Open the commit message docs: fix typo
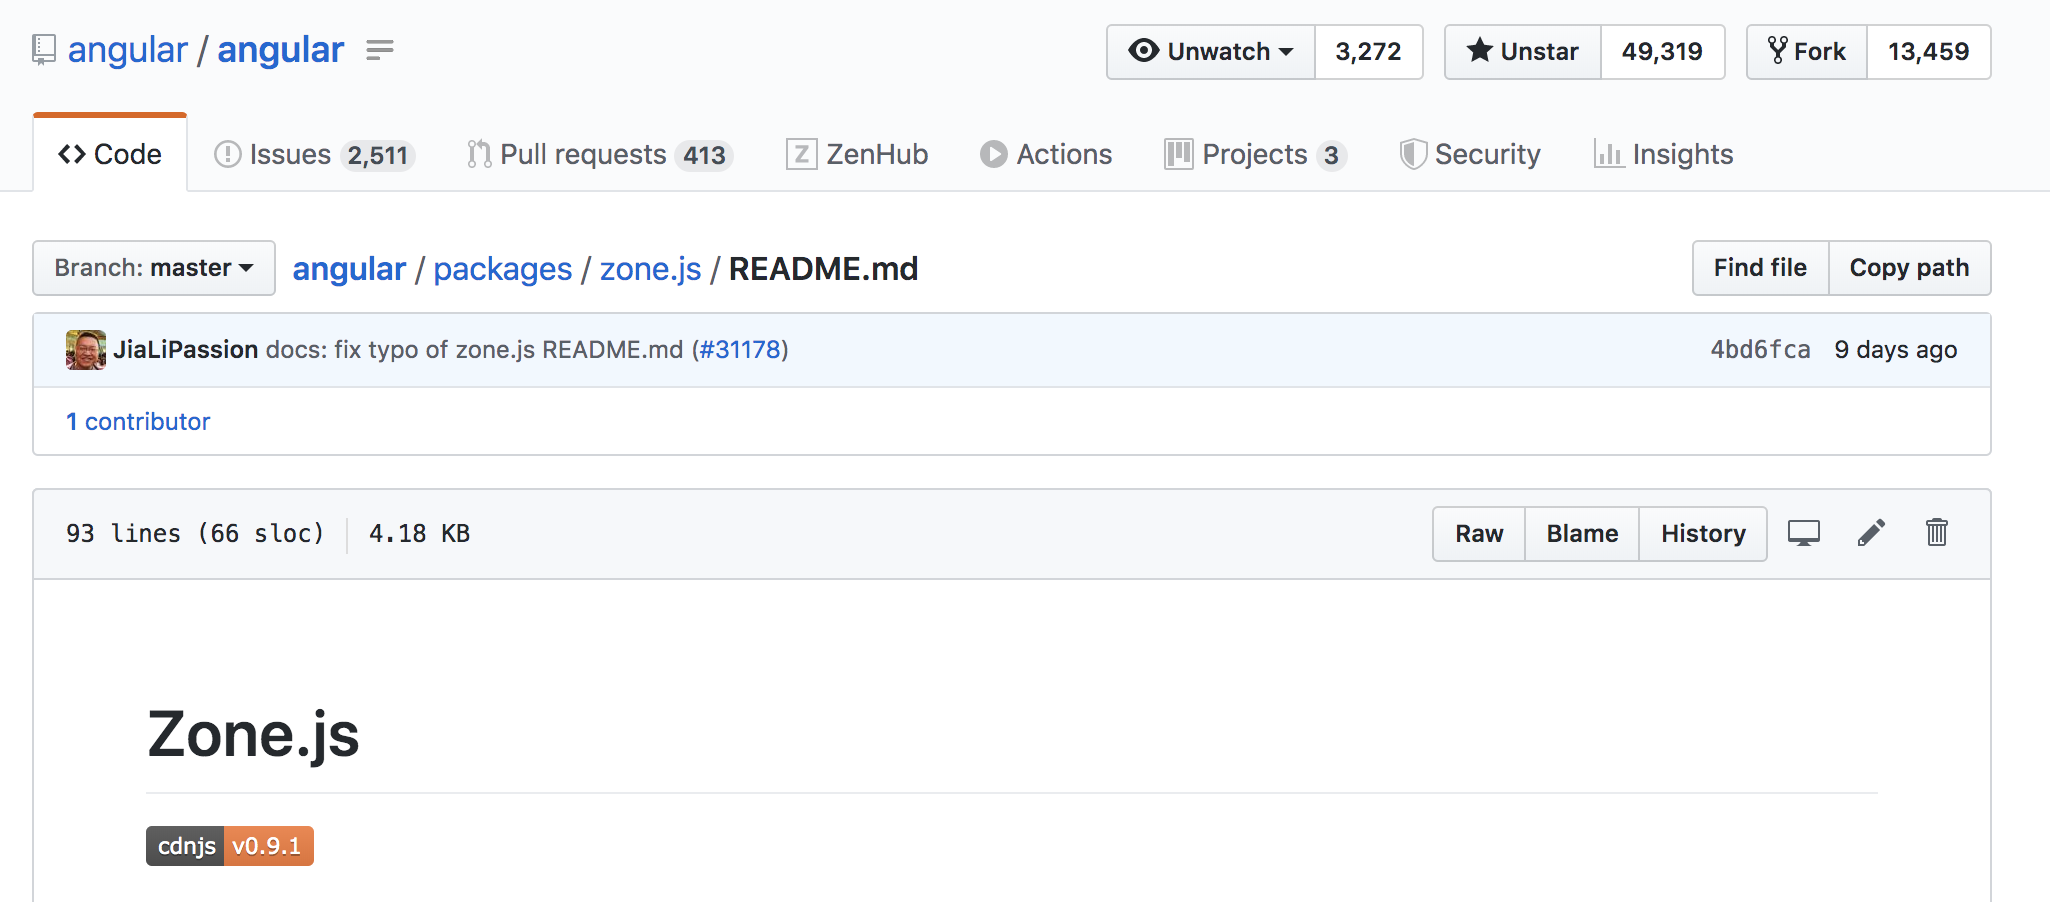The width and height of the screenshot is (2050, 902). click(x=474, y=350)
